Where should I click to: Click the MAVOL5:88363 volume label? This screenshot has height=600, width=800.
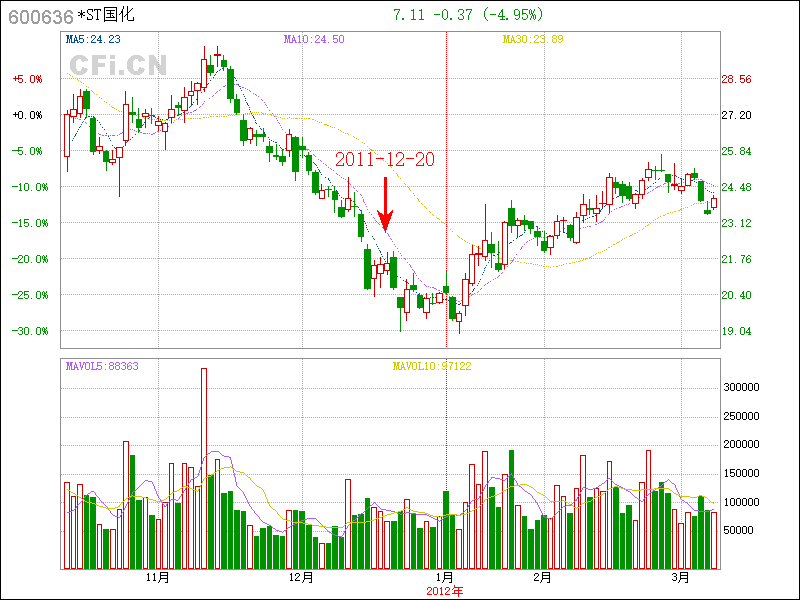pos(101,366)
